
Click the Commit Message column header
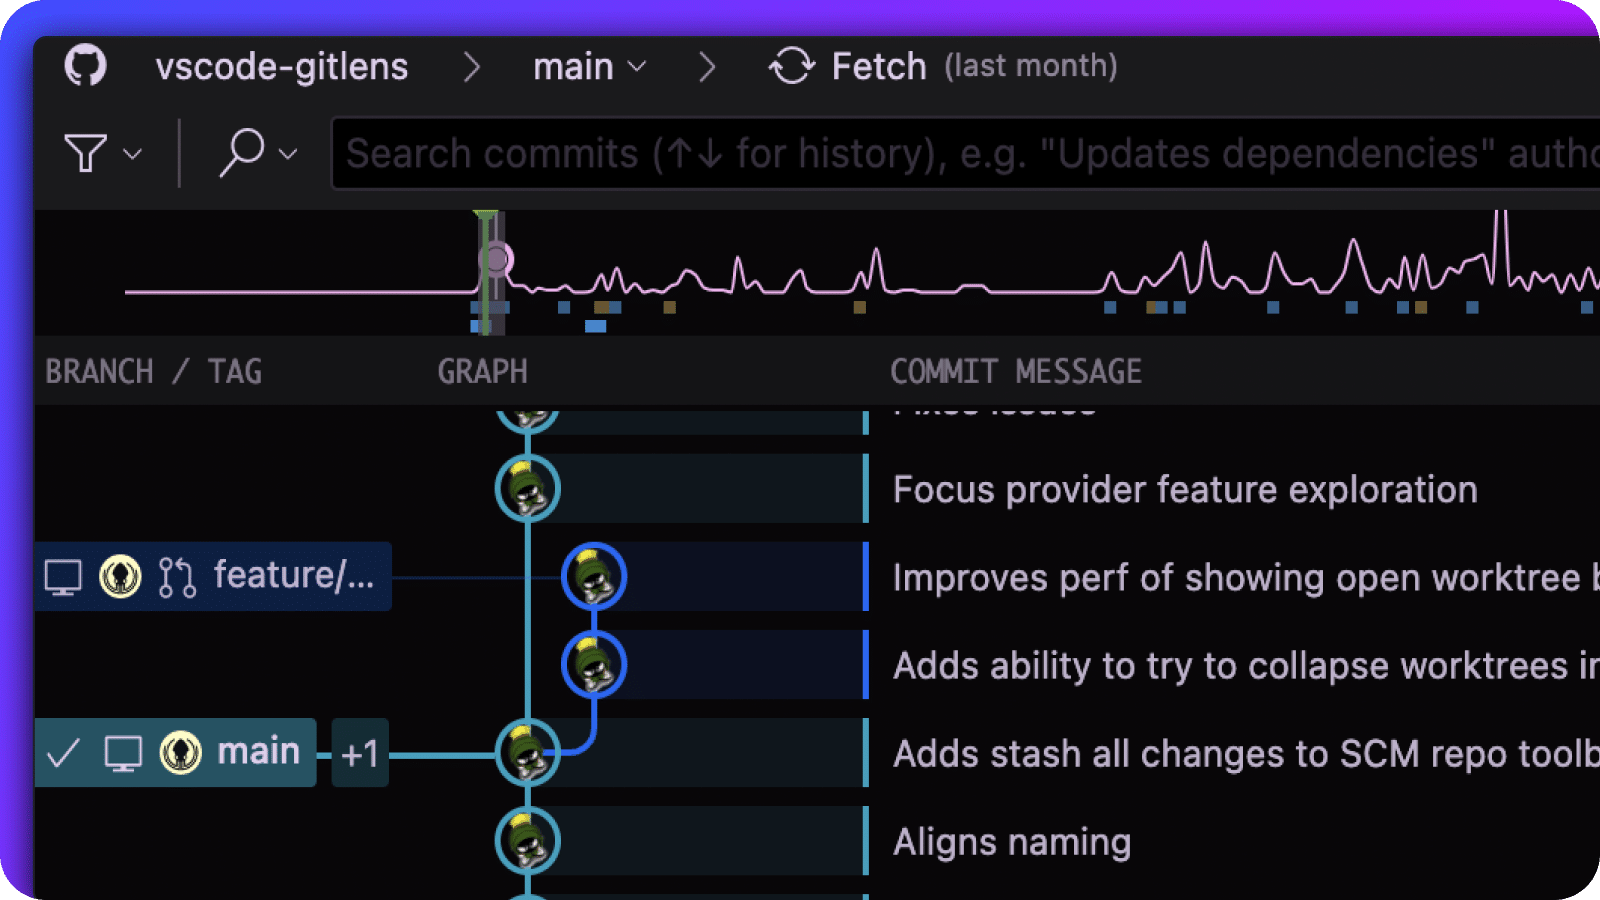(1015, 372)
